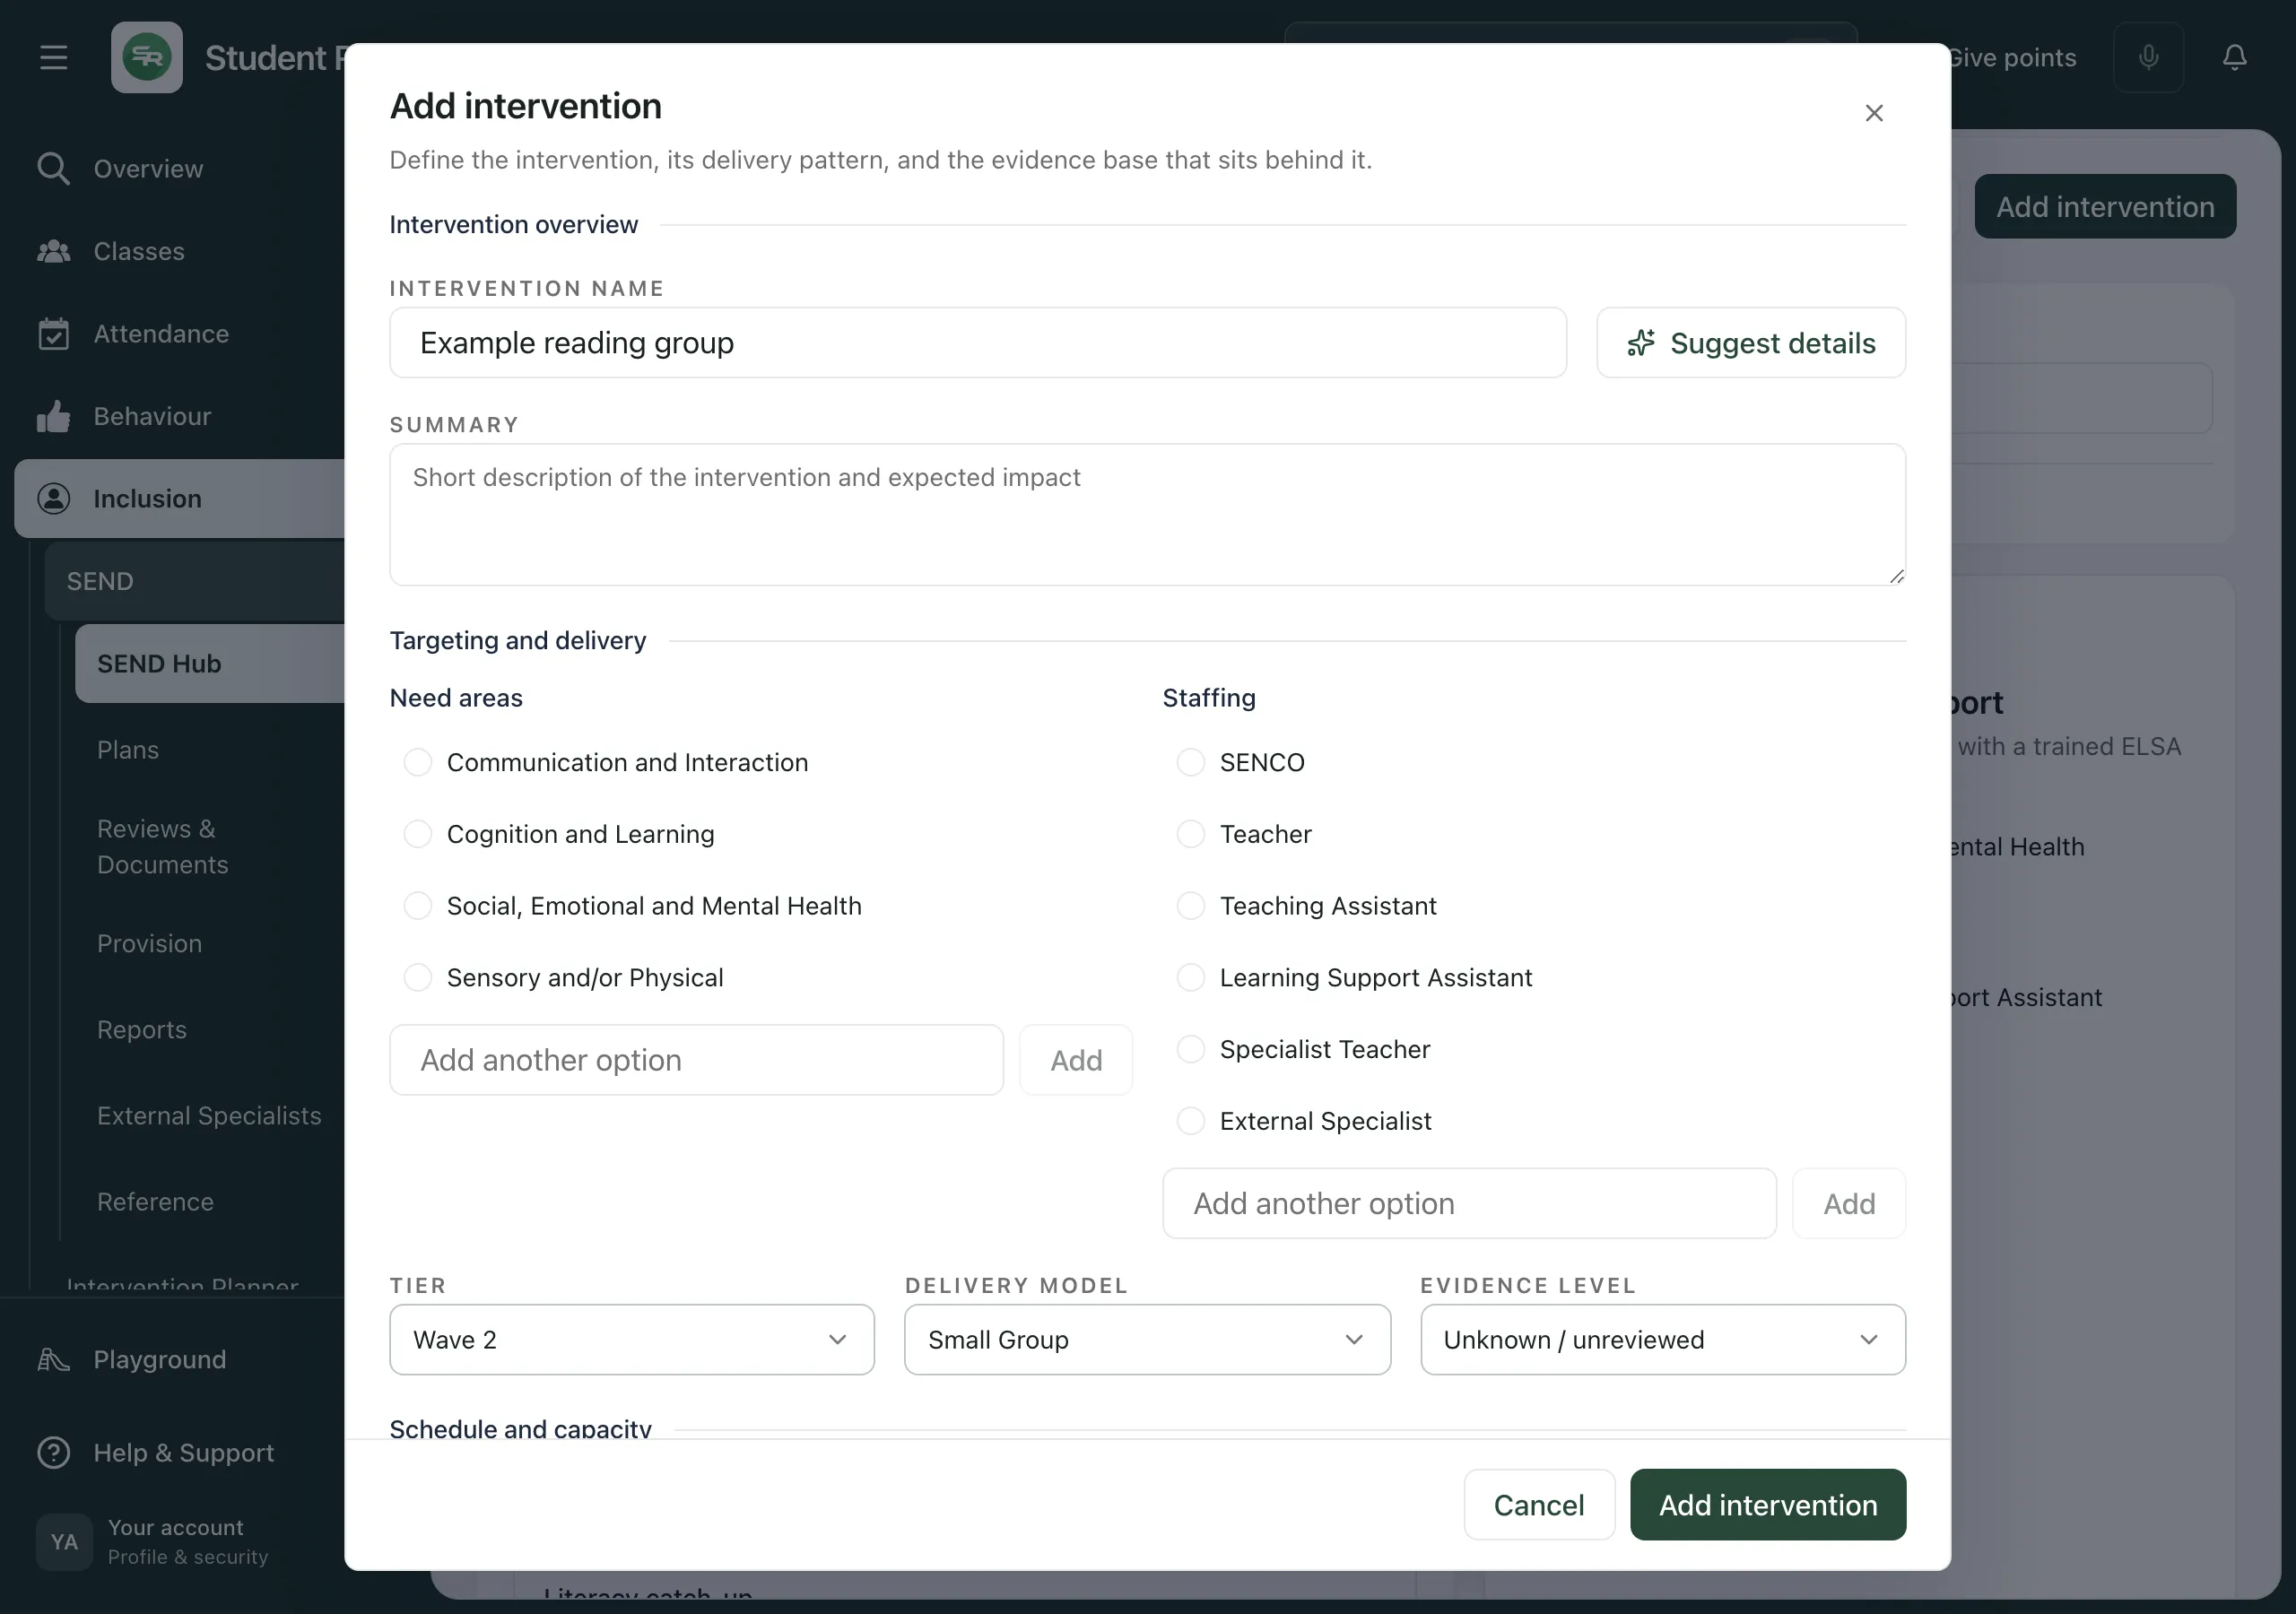Click the Intervention Name field
Screen dimensions: 2296x1614
pos(978,343)
